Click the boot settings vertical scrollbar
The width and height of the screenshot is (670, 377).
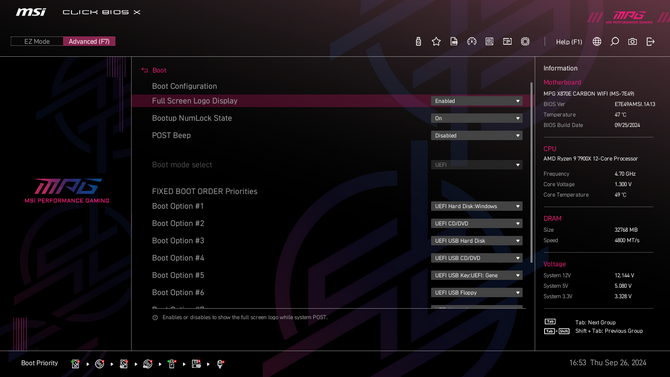(532, 172)
